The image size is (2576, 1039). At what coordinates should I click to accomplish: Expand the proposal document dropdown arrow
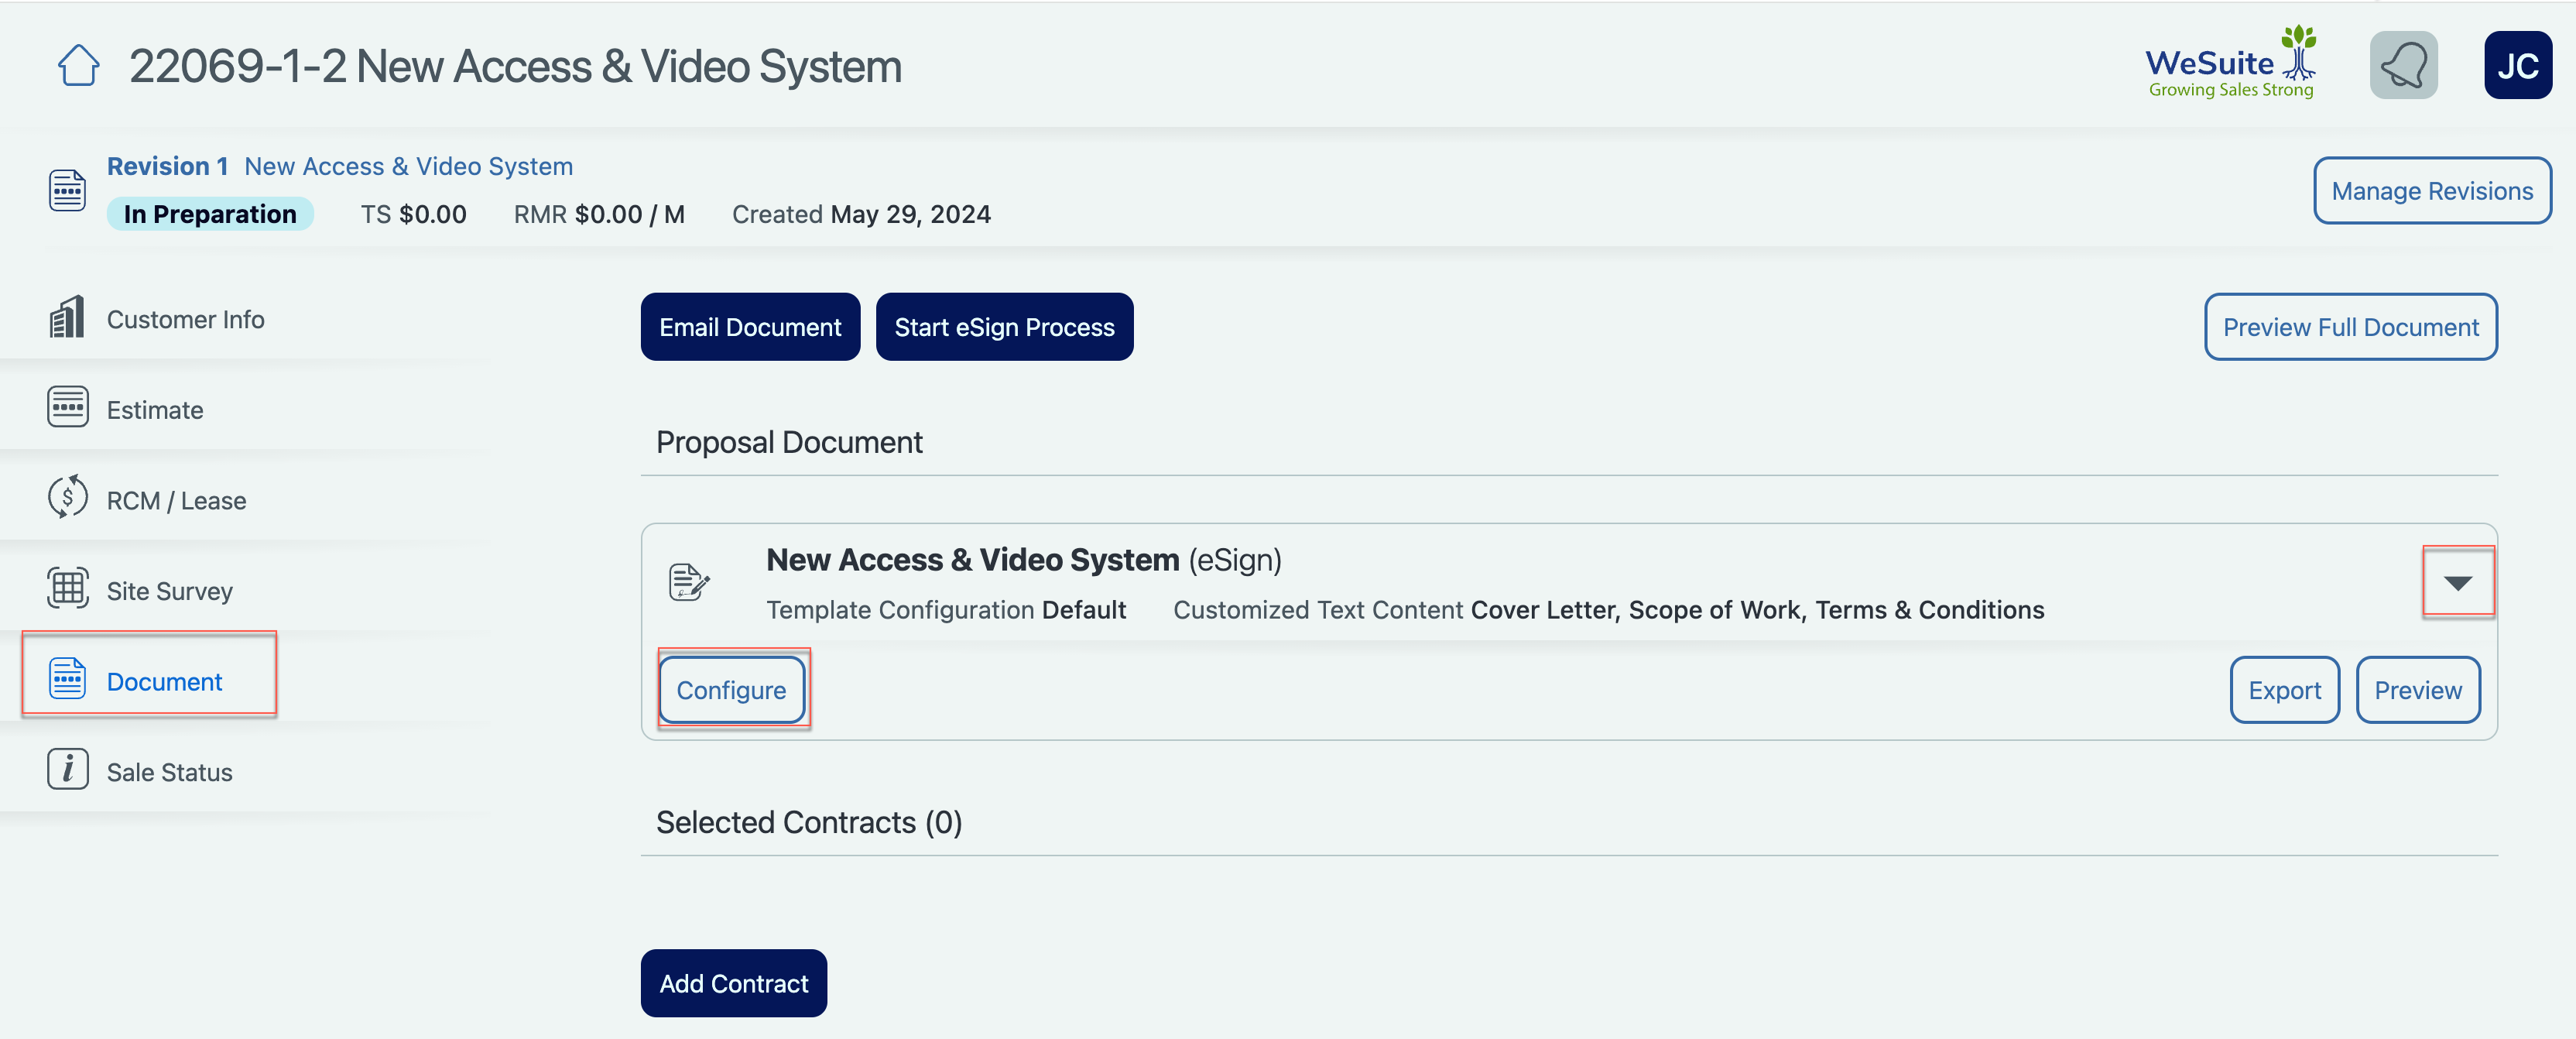tap(2457, 582)
